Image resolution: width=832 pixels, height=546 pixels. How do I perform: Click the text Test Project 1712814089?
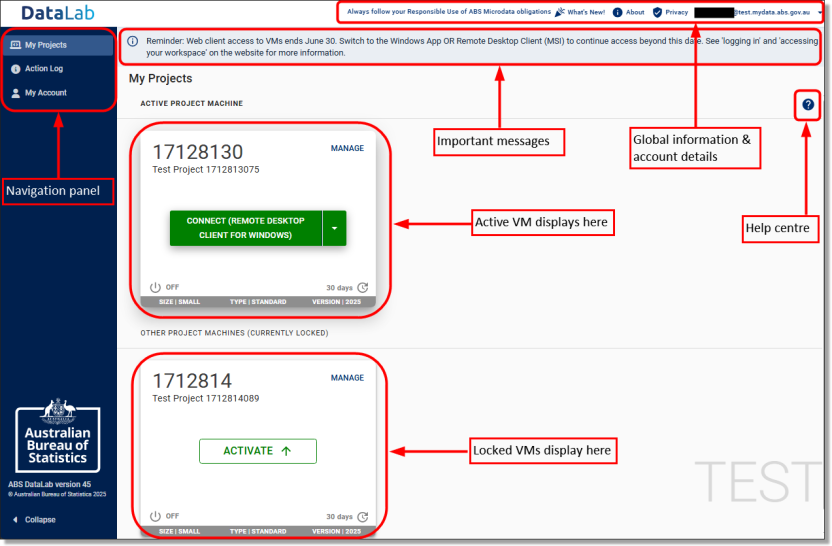206,398
